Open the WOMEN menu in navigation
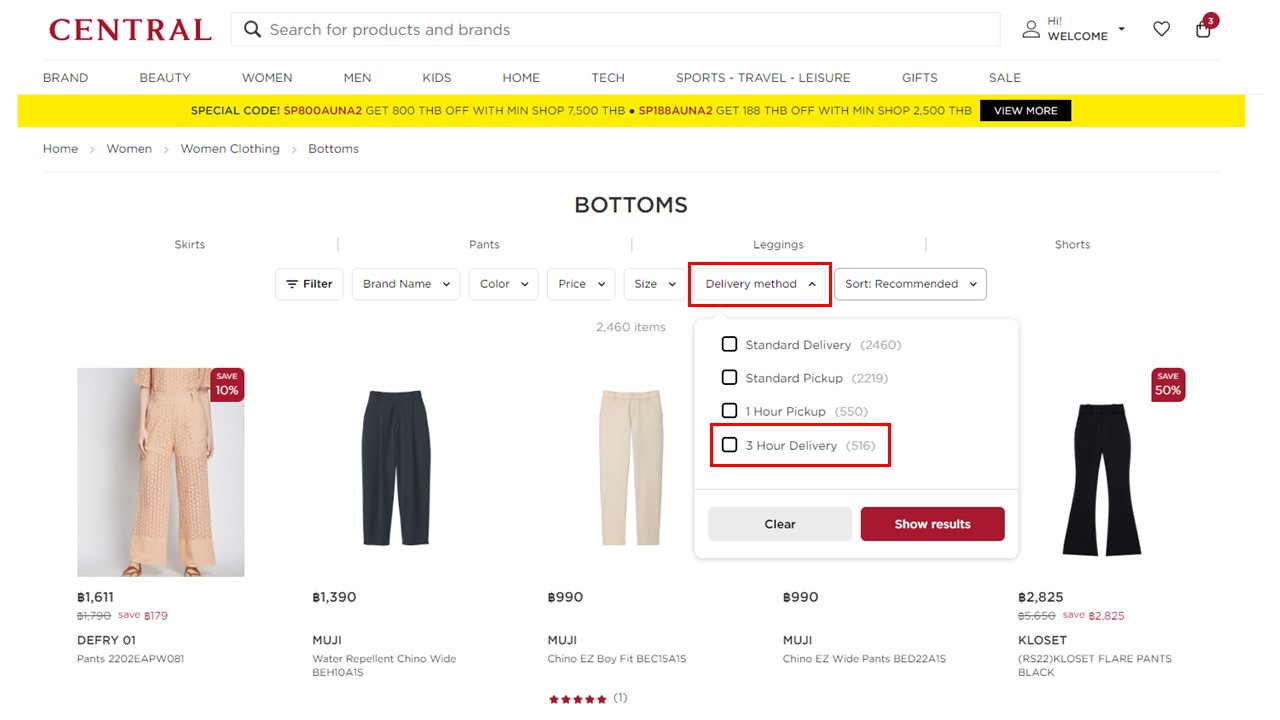The image size is (1280, 720). point(267,78)
